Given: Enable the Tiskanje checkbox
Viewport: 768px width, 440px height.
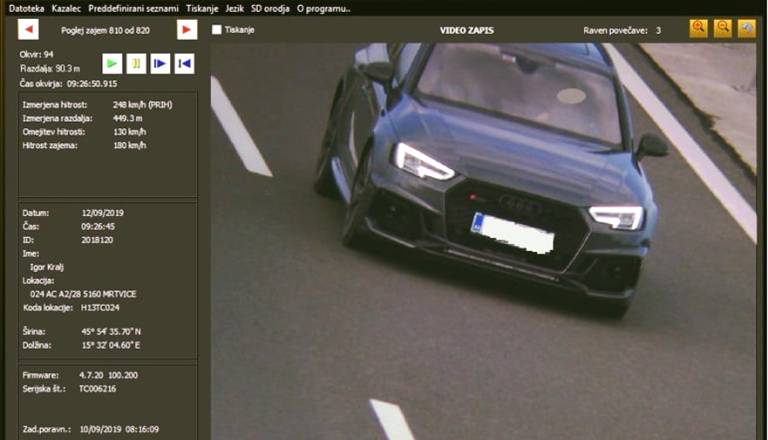Looking at the screenshot, I should tap(217, 30).
